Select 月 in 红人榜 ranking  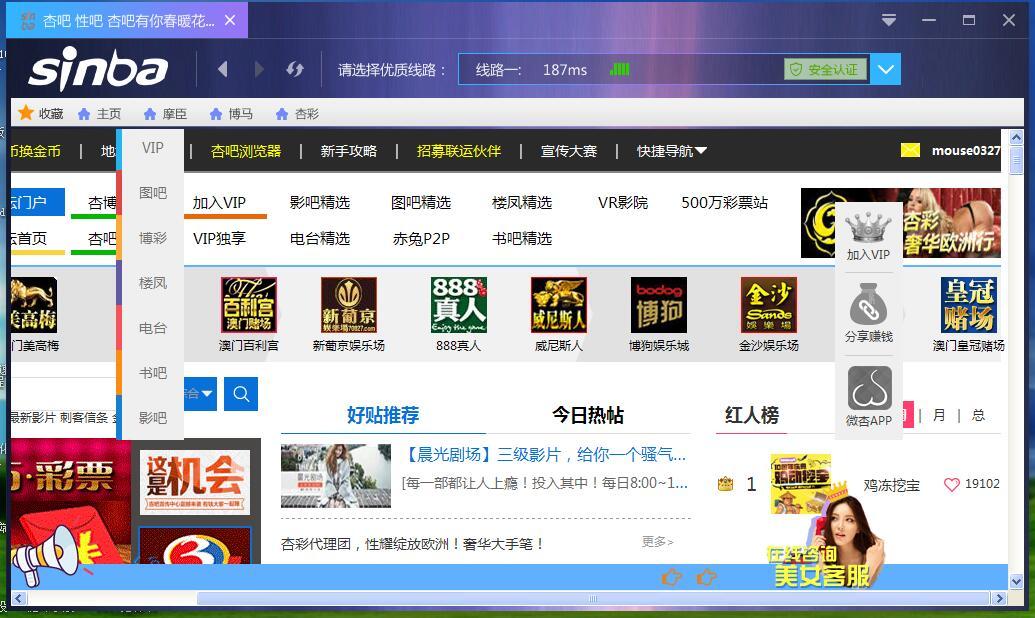939,415
